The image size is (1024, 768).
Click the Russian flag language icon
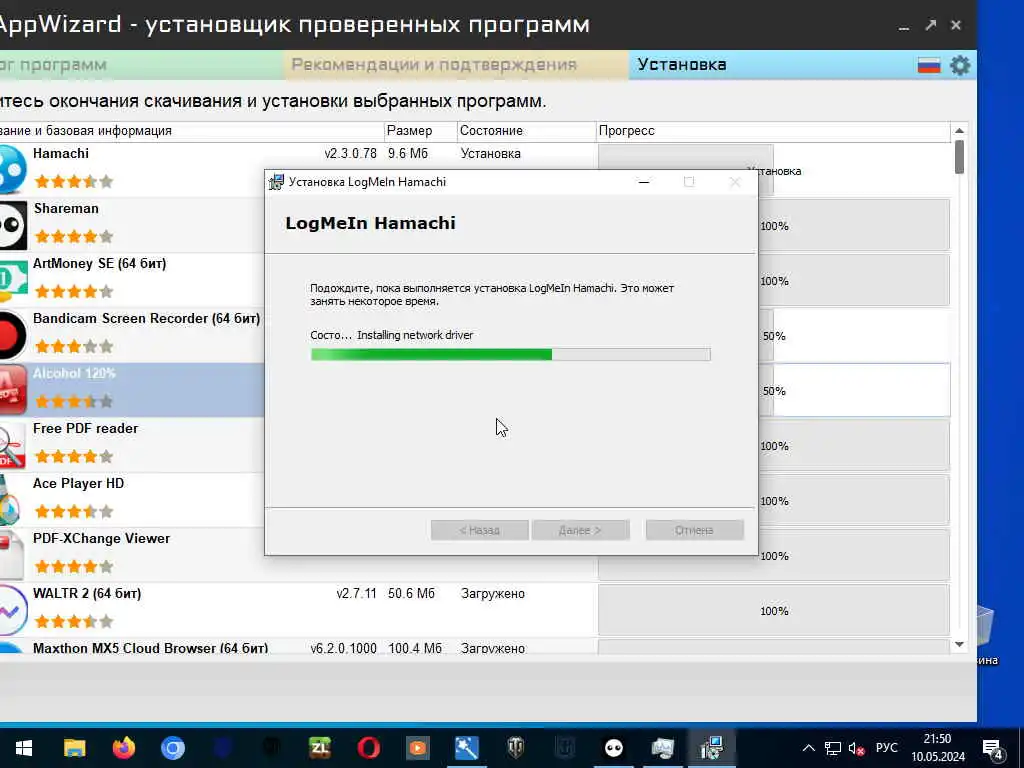coord(929,65)
